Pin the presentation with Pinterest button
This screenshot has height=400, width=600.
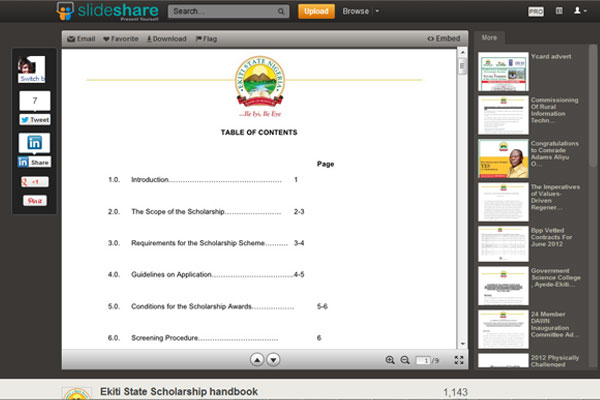tap(34, 201)
